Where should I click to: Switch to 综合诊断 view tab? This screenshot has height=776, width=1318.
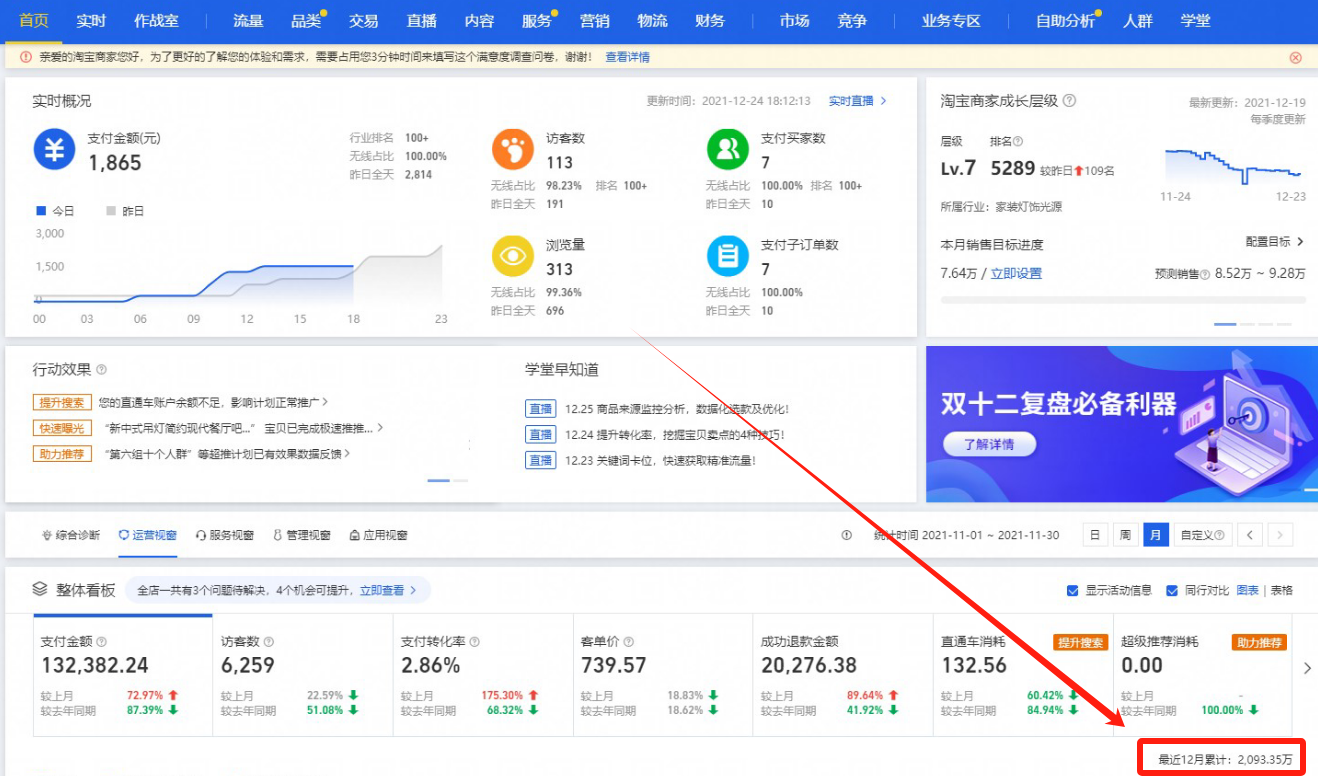[x=71, y=535]
